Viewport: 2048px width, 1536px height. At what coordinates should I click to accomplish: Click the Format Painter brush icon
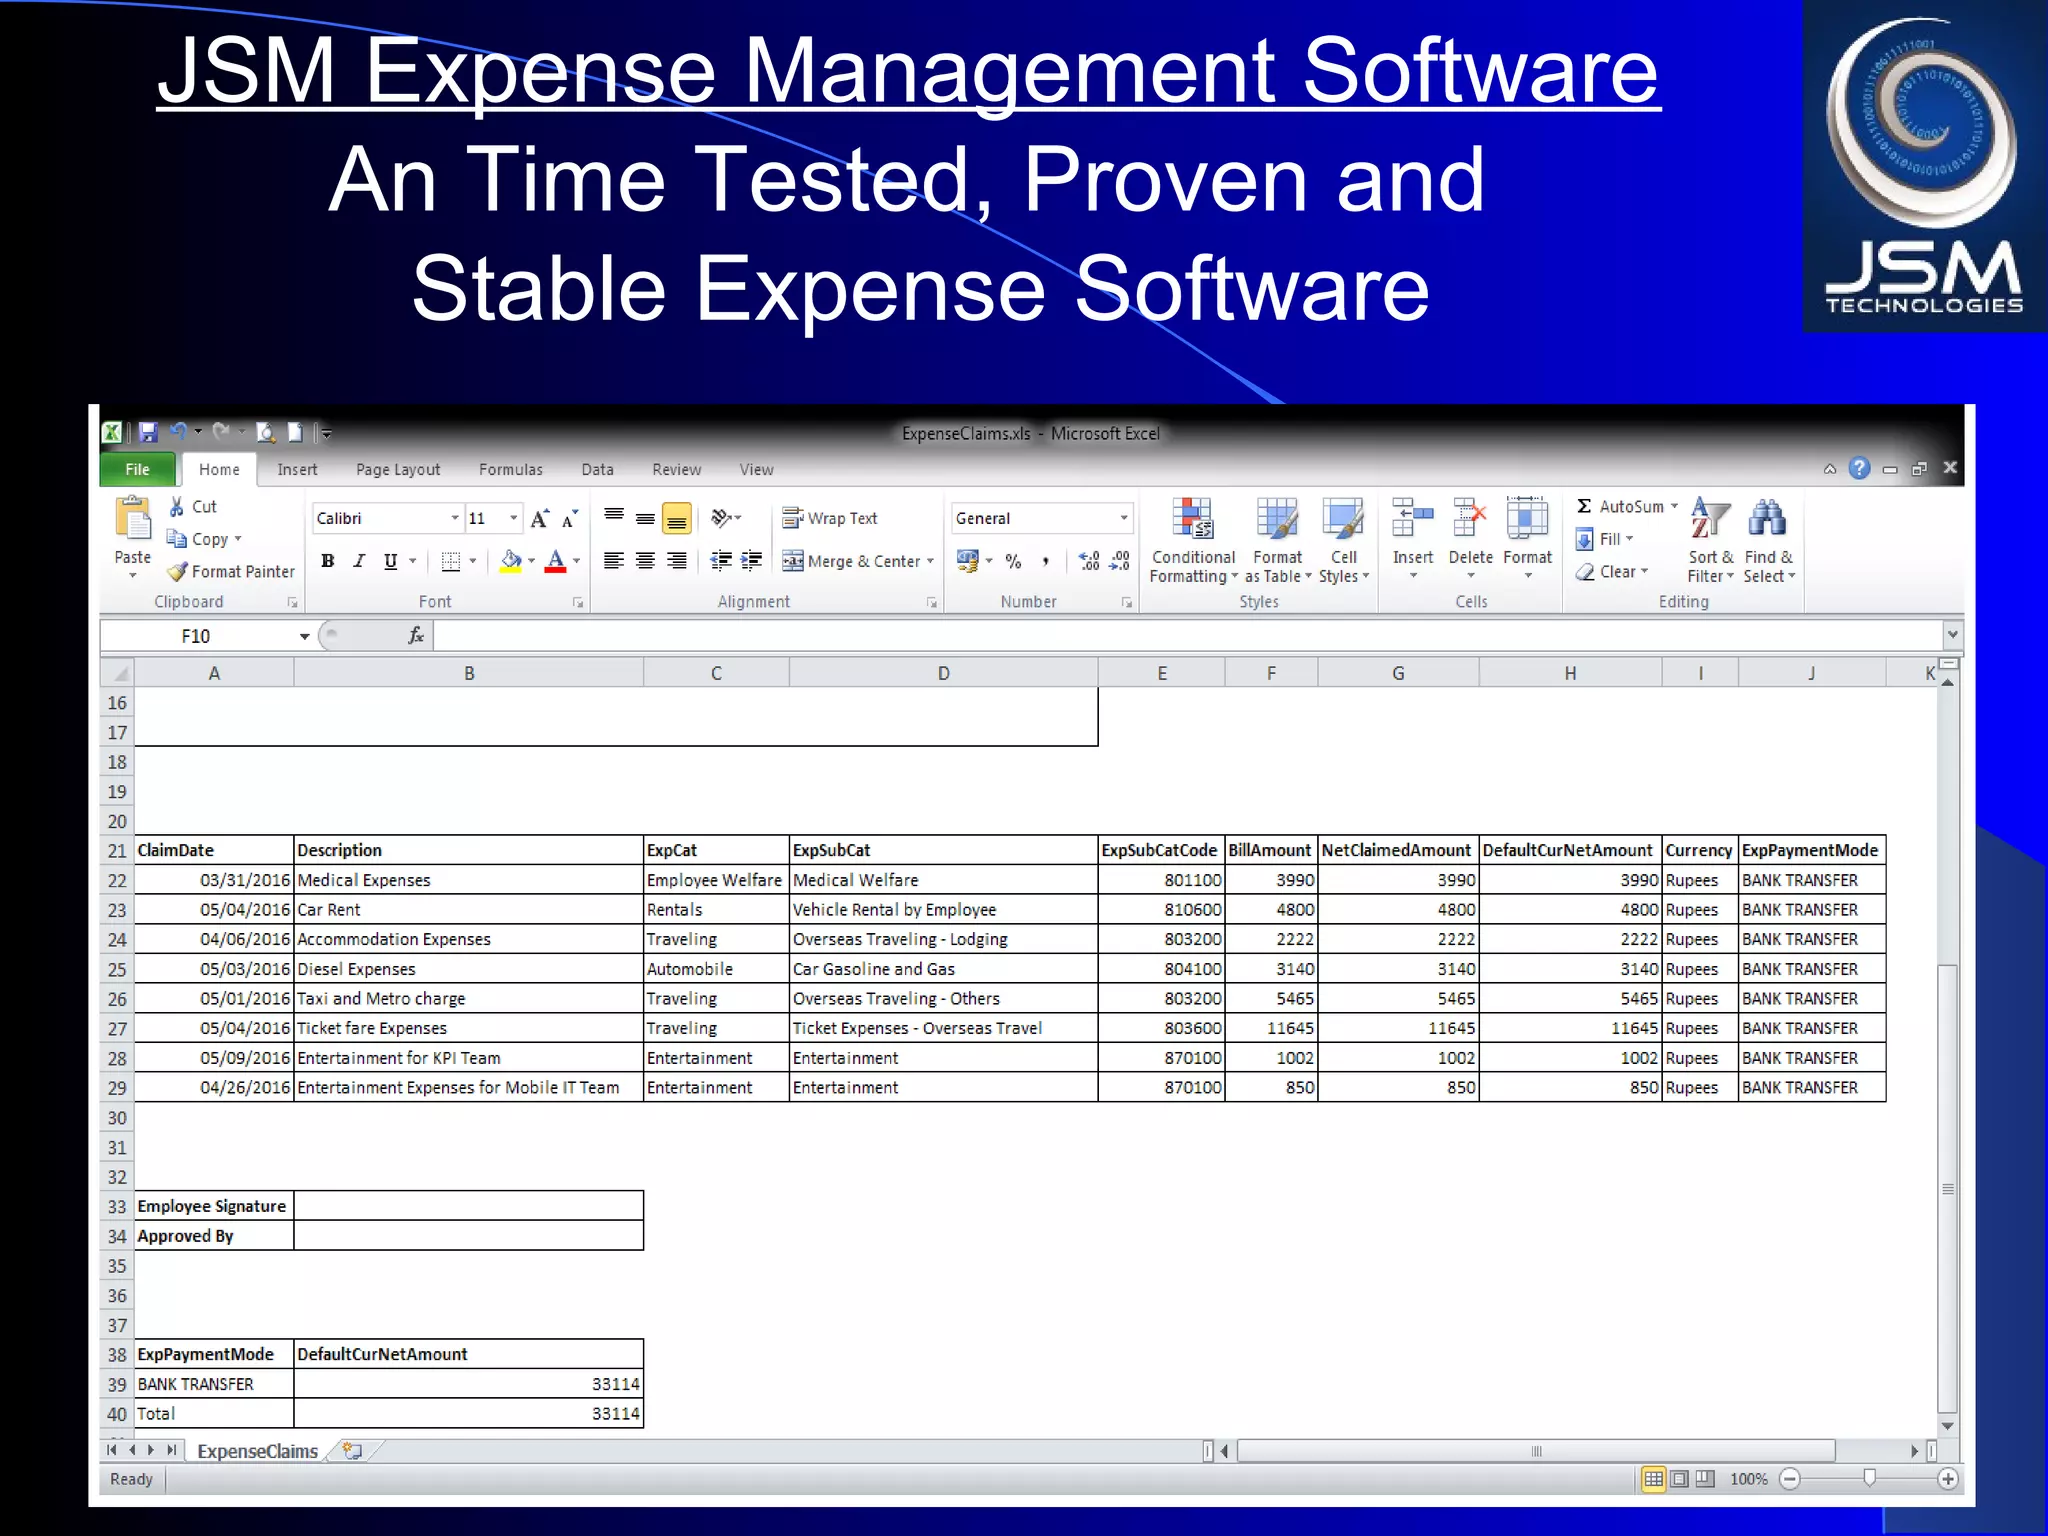tap(177, 572)
